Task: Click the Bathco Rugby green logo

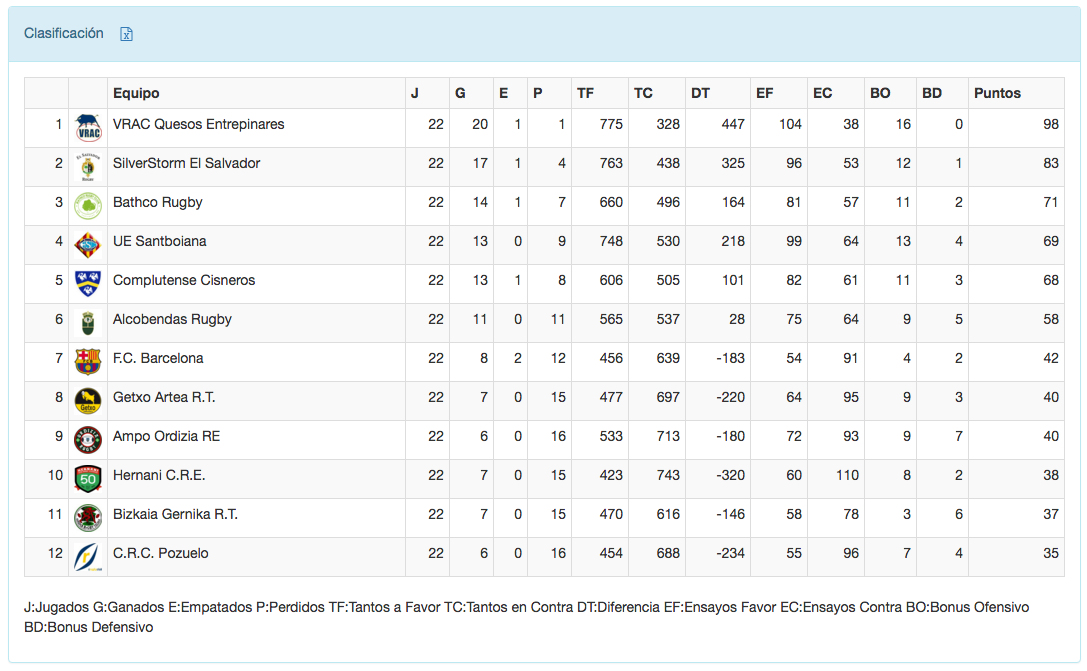Action: (88, 205)
